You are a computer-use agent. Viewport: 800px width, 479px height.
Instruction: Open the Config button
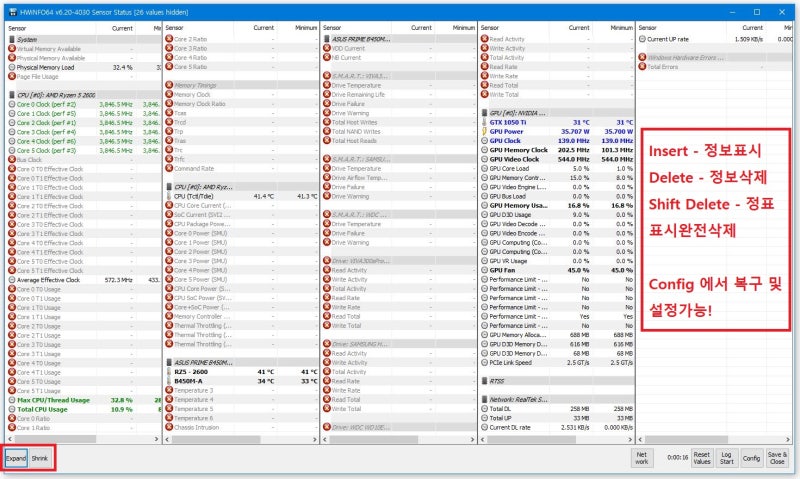point(752,458)
